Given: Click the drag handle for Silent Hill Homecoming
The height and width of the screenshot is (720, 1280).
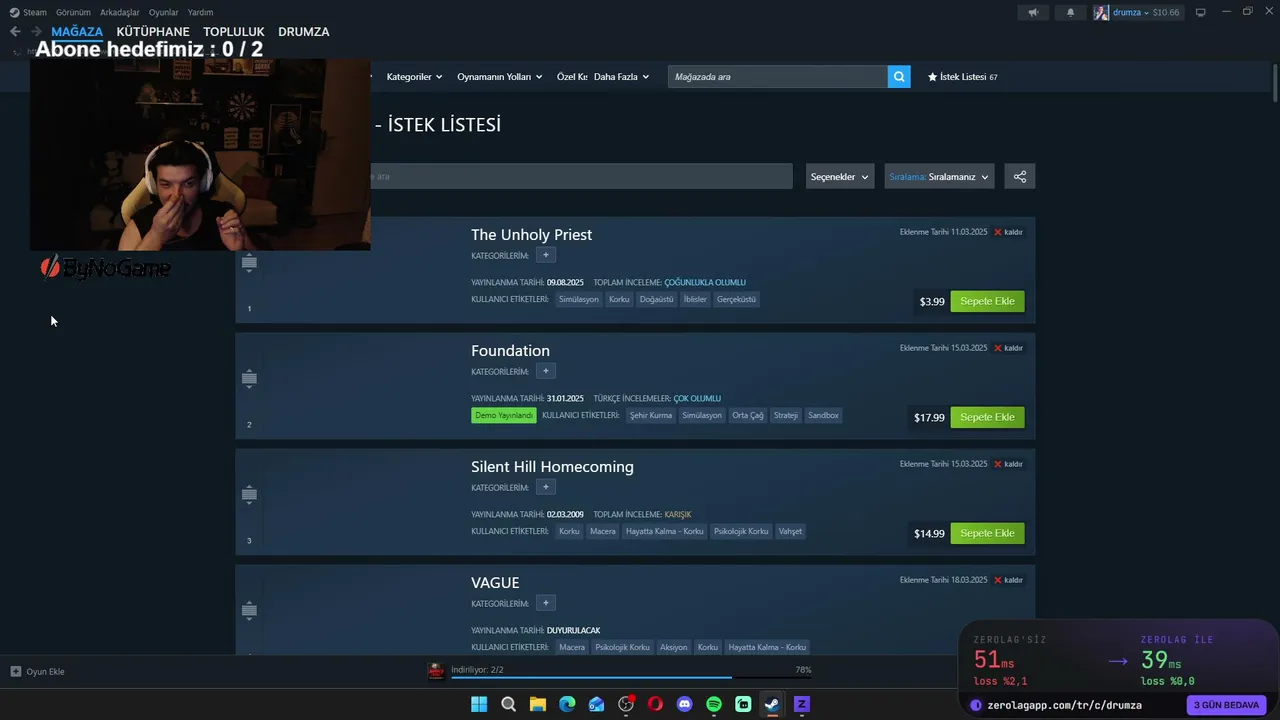Looking at the screenshot, I should (x=249, y=495).
